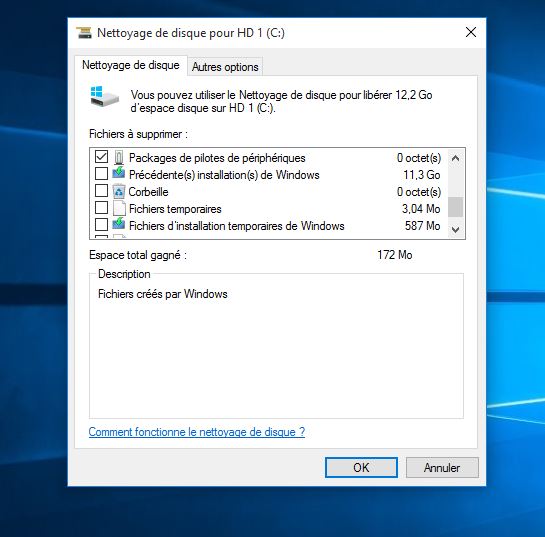The image size is (545, 537).
Task: Select the Nettoyage de disque tab
Action: point(131,65)
